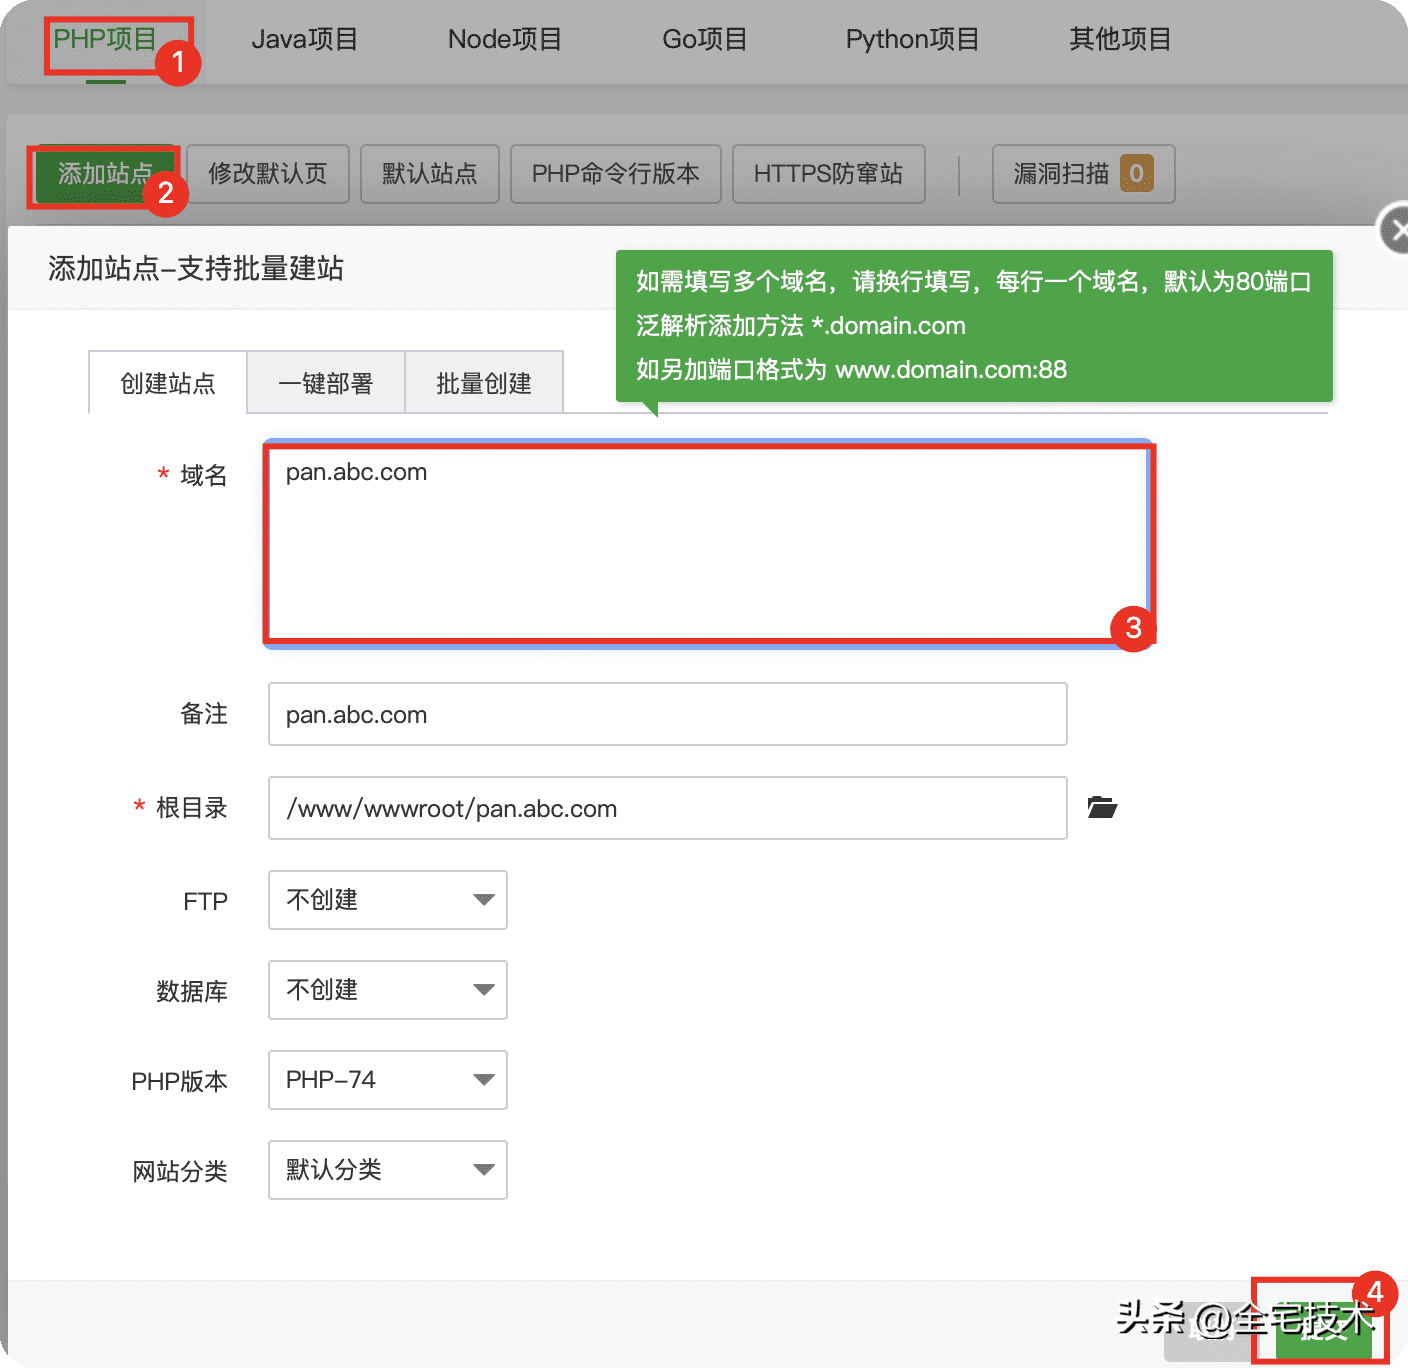Open the 网站分类 dropdown showing 默认分类
This screenshot has width=1408, height=1368.
coord(387,1170)
